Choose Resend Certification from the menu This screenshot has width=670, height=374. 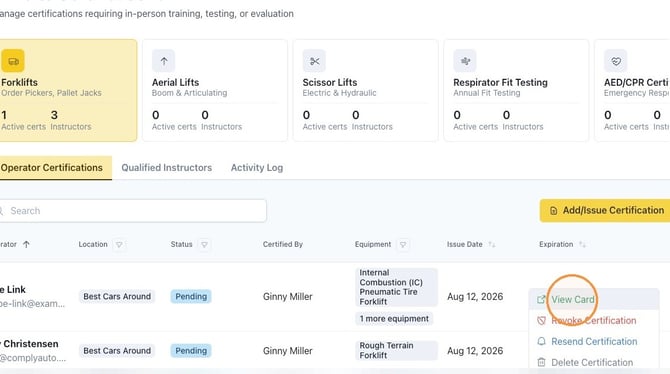tap(594, 342)
